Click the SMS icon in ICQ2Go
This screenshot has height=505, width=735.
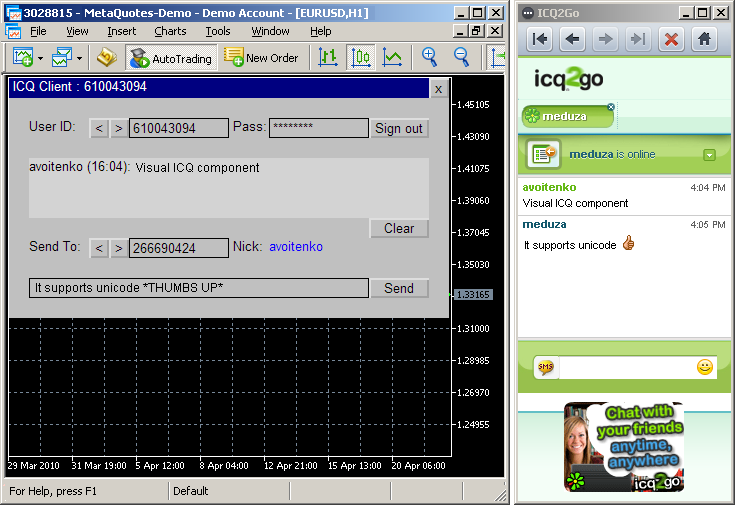(546, 367)
